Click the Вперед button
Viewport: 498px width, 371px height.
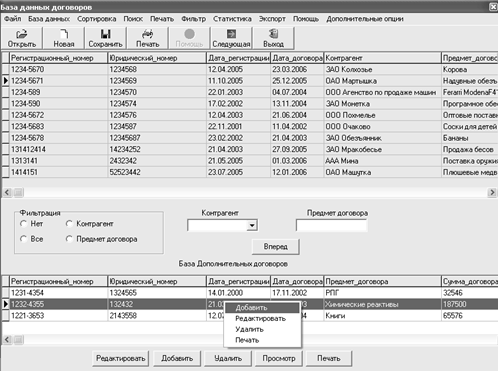click(x=275, y=247)
